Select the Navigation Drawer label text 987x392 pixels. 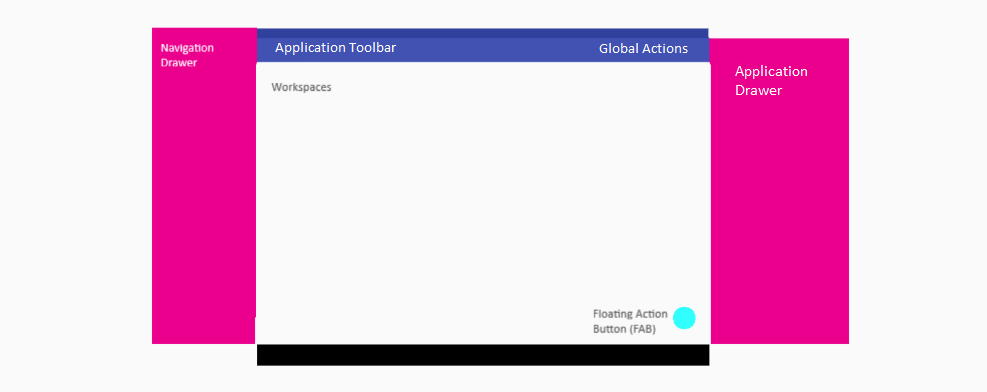point(187,55)
